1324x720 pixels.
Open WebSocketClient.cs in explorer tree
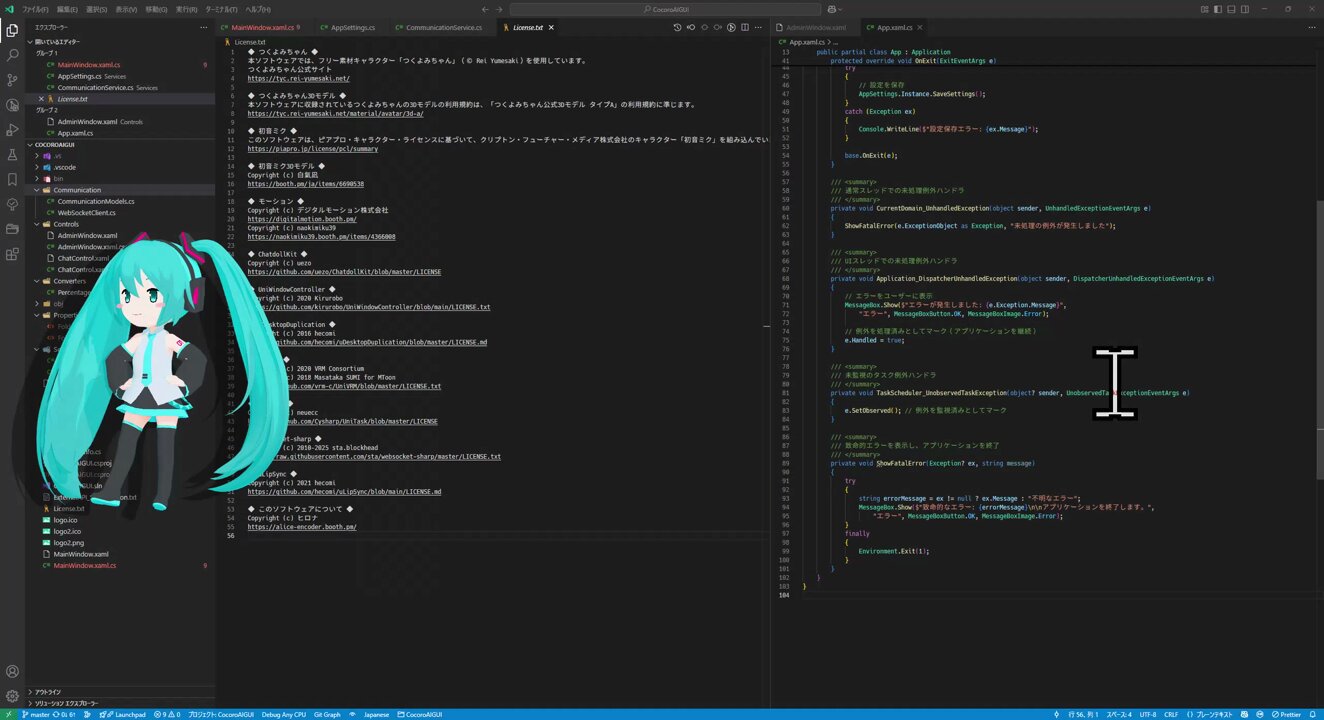pyautogui.click(x=86, y=213)
